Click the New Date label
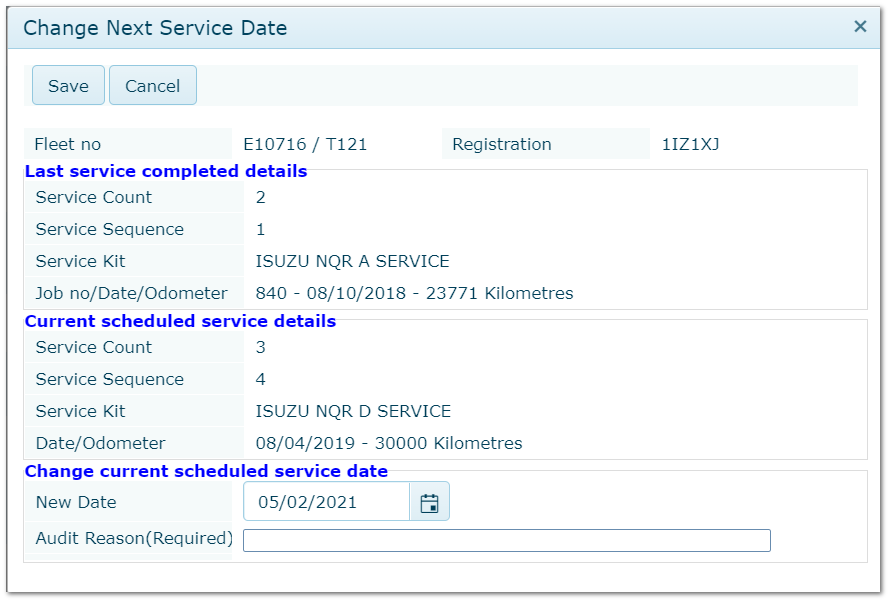Screen dimensions: 890x602 76,502
